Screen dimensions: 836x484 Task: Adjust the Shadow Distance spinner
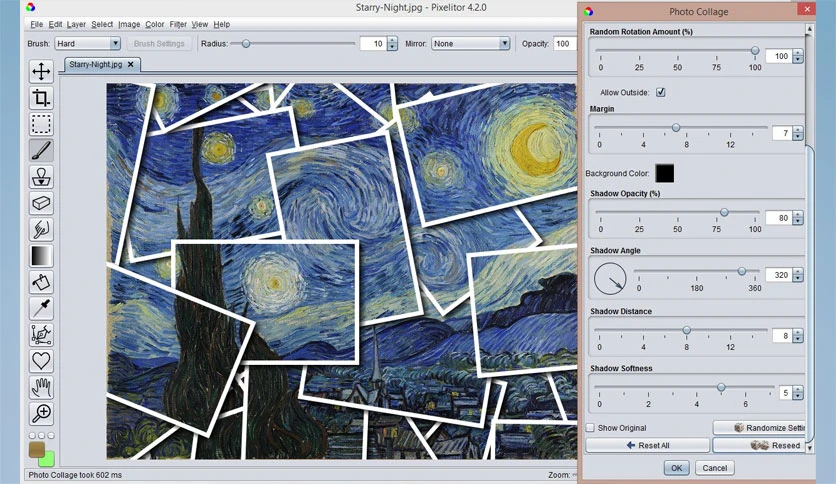(x=798, y=336)
